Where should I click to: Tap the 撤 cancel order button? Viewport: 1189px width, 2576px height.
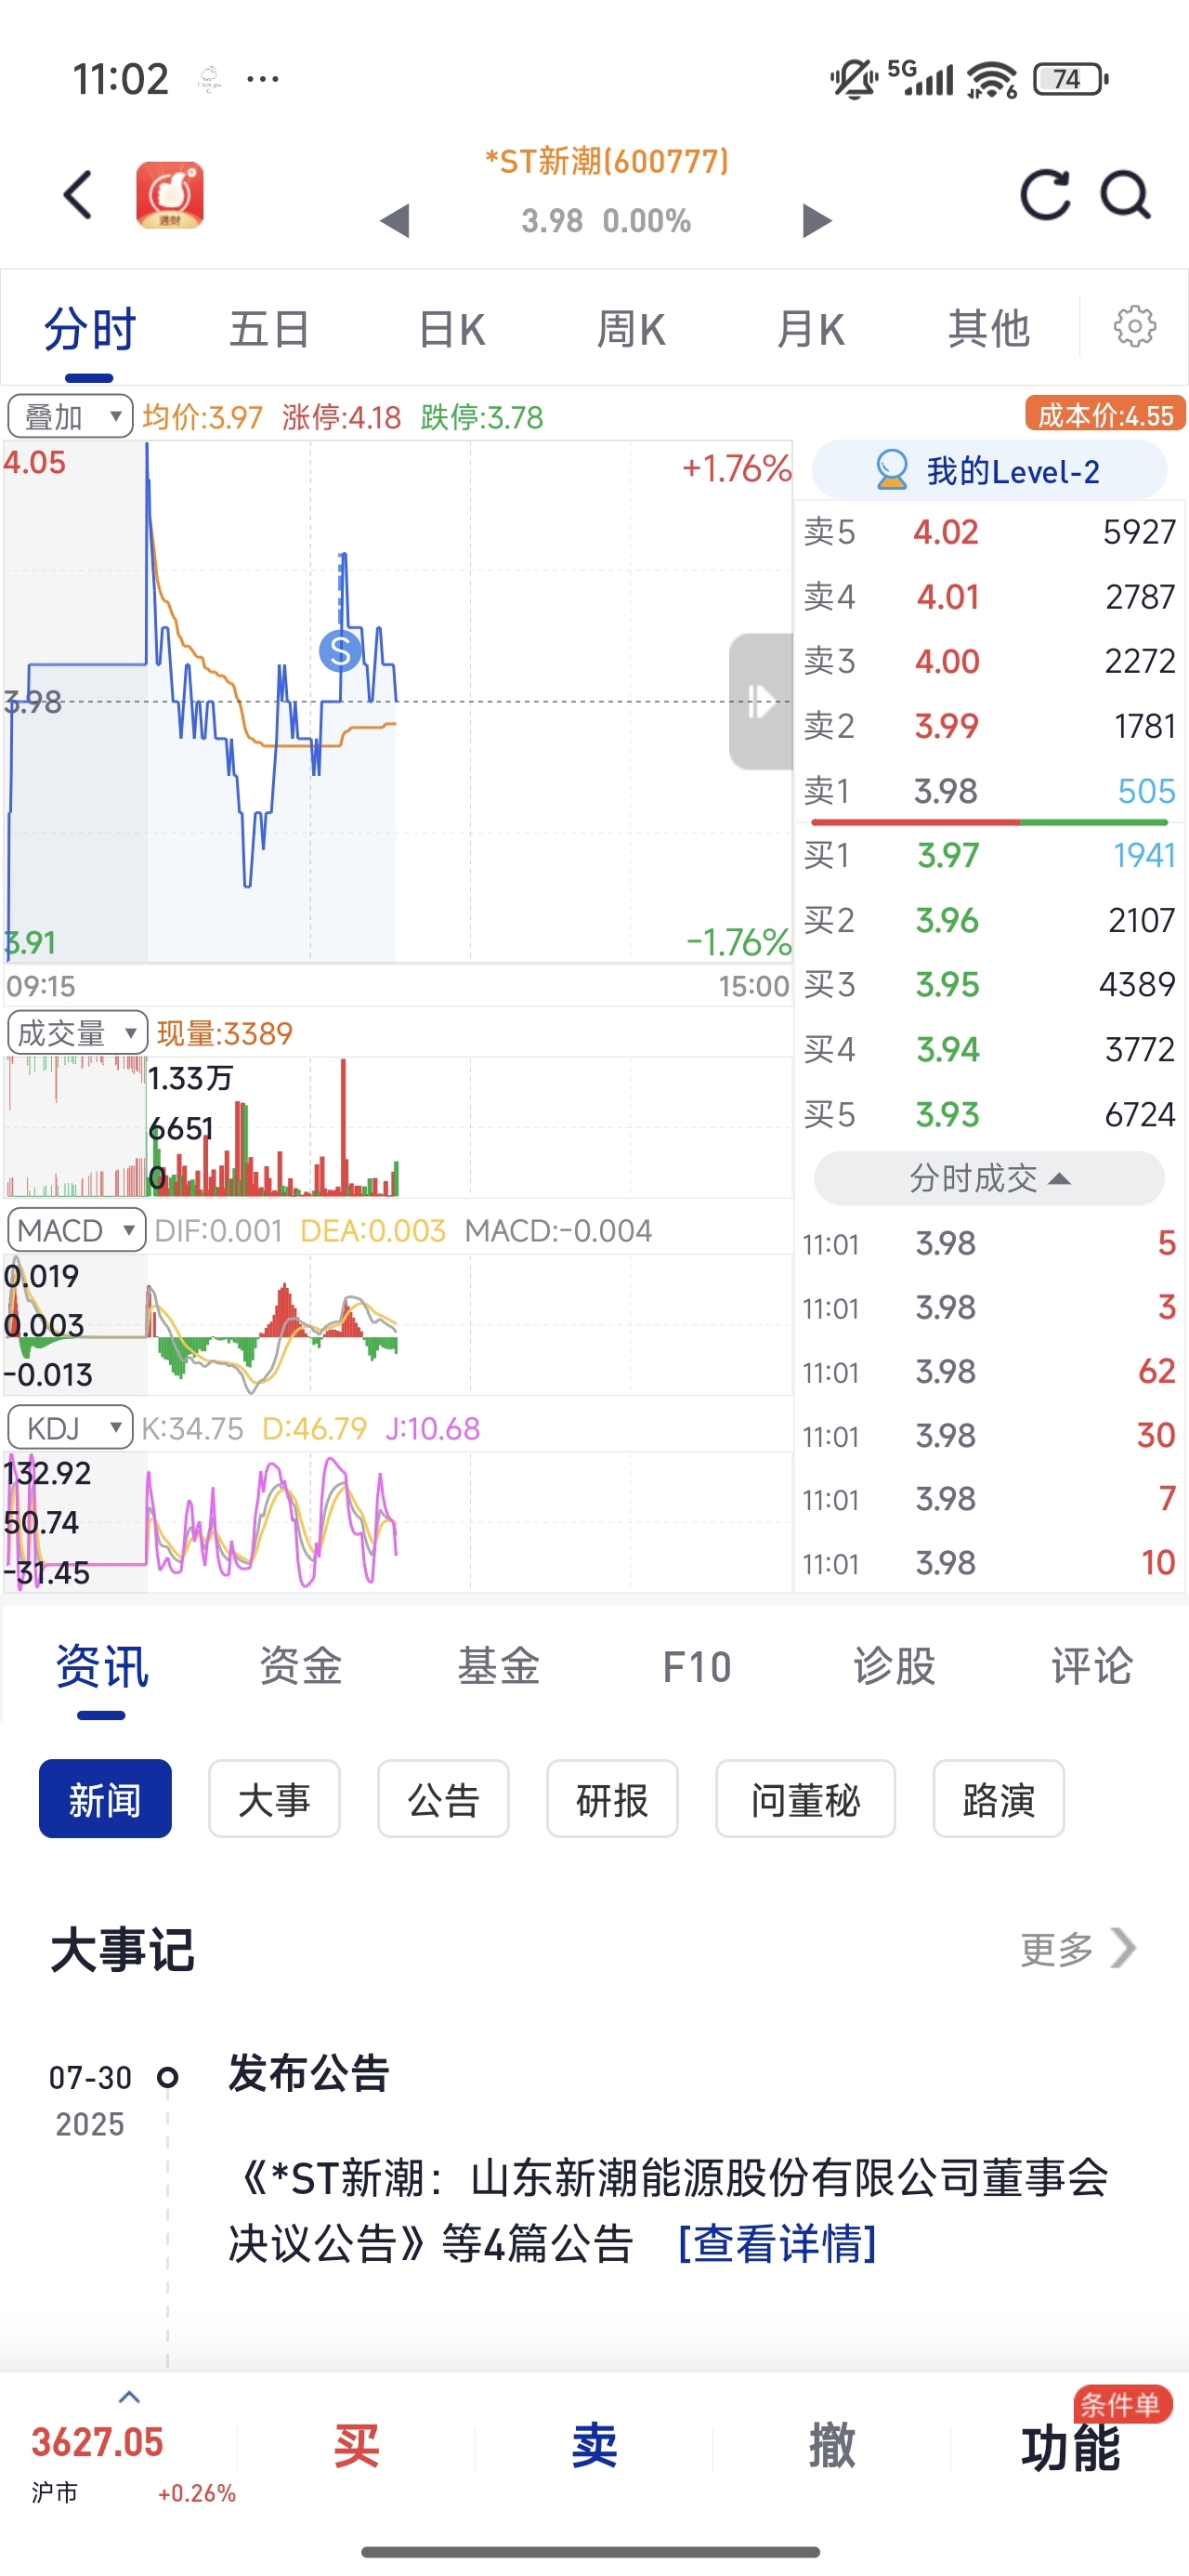click(831, 2446)
